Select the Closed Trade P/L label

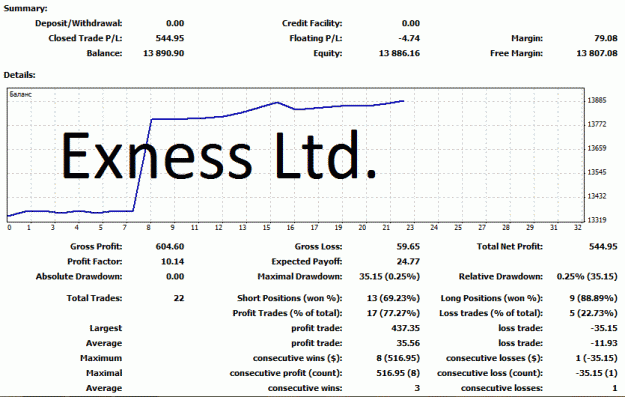[x=85, y=38]
